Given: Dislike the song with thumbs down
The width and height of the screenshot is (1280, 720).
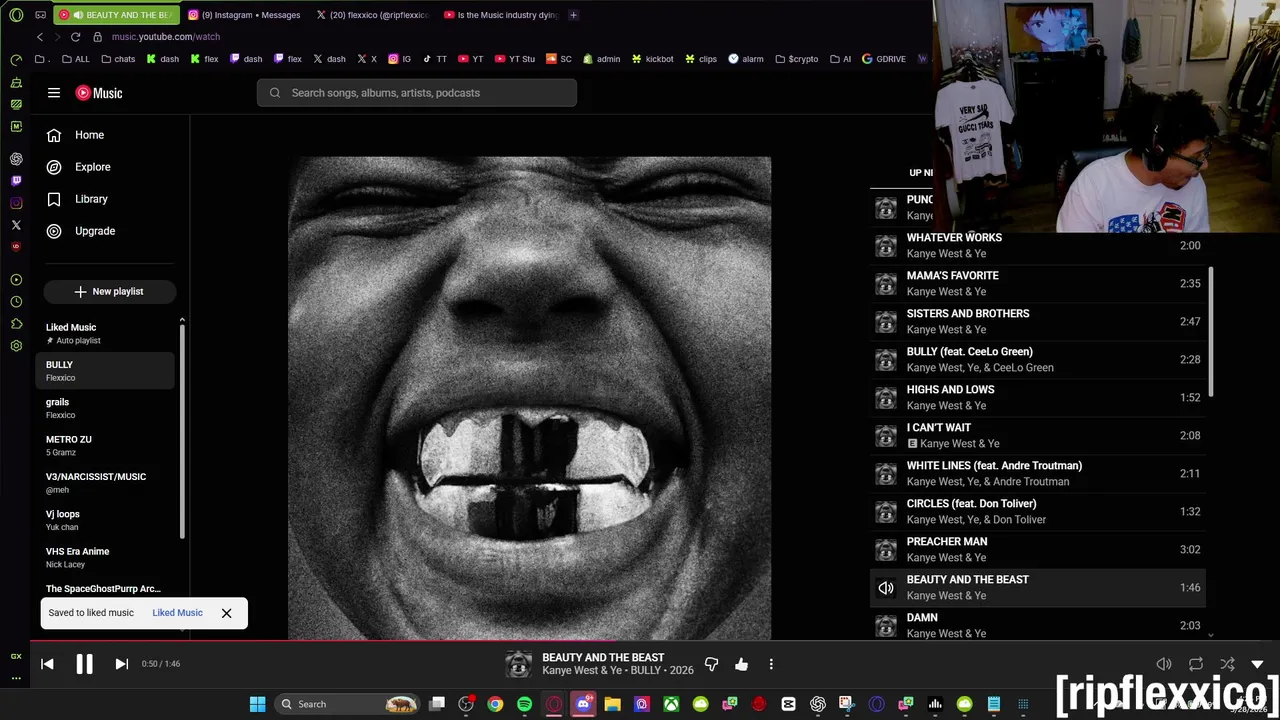Looking at the screenshot, I should click(711, 664).
